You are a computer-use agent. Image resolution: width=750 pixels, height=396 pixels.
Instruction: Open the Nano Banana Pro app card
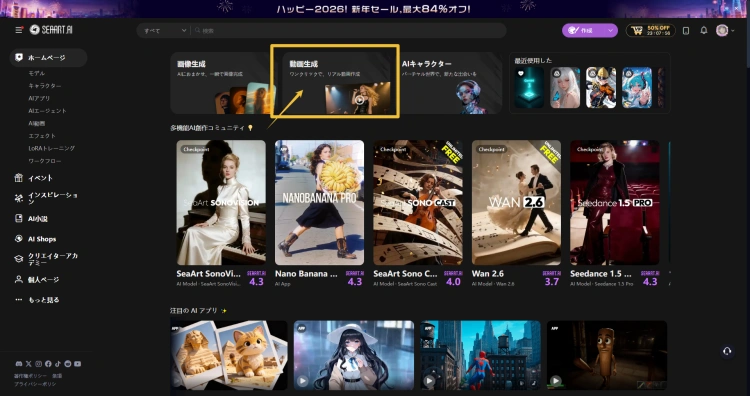click(x=320, y=202)
